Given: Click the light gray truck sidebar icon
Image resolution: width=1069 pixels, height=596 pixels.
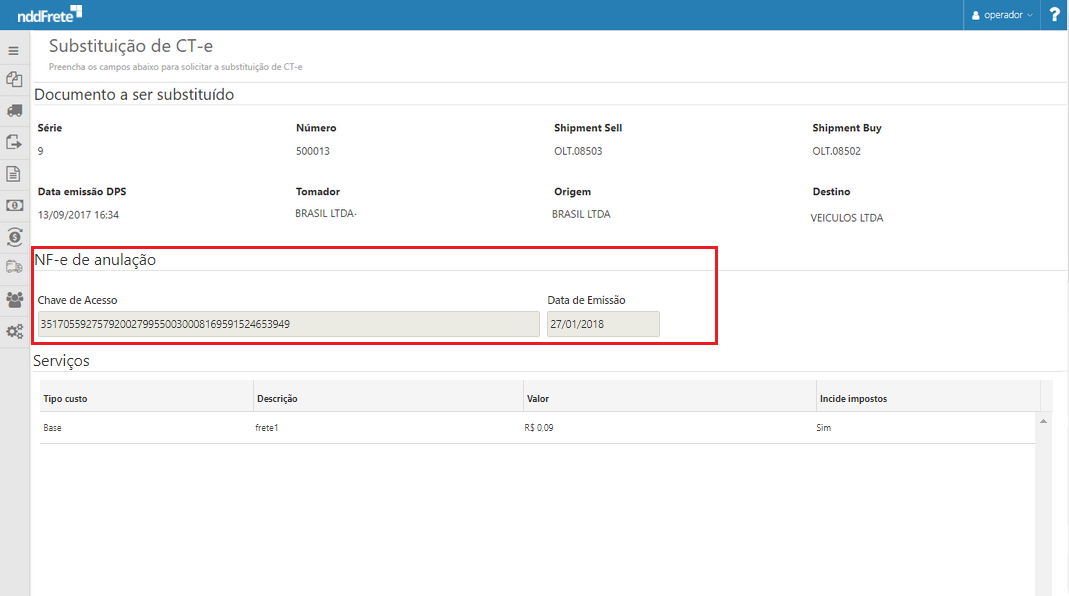Looking at the screenshot, I should (x=14, y=267).
